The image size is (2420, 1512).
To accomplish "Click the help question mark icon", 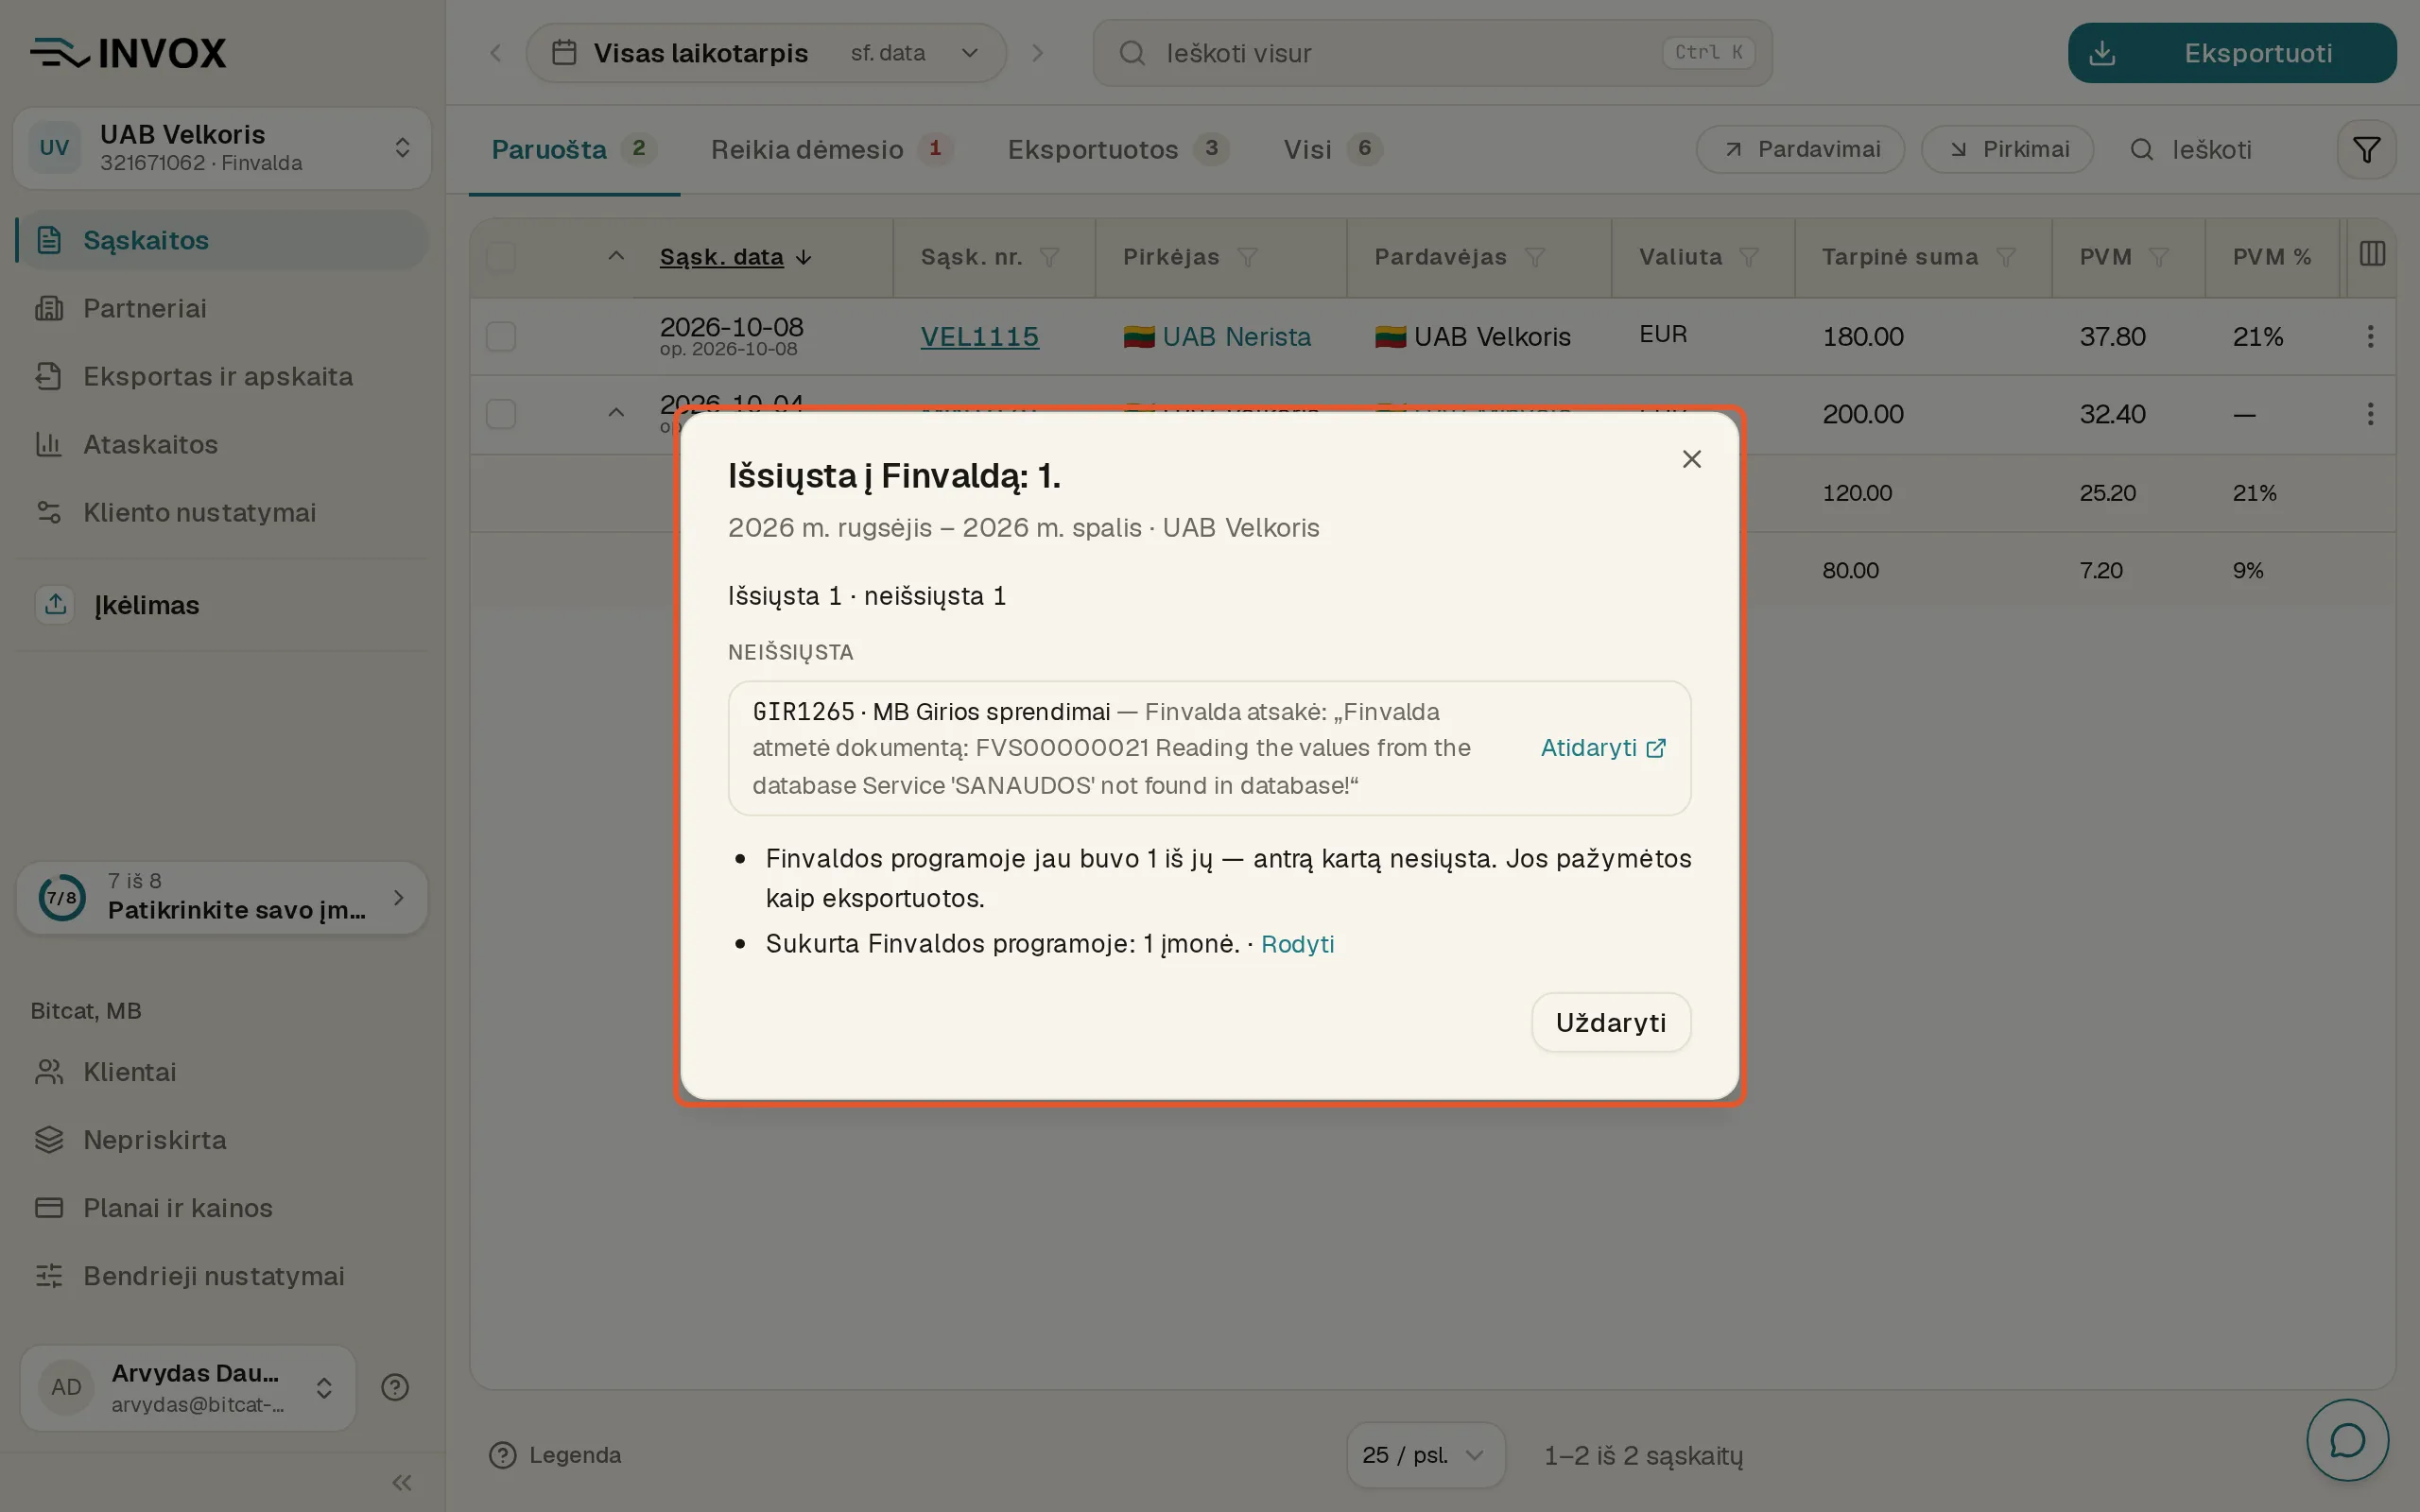I will [x=395, y=1387].
